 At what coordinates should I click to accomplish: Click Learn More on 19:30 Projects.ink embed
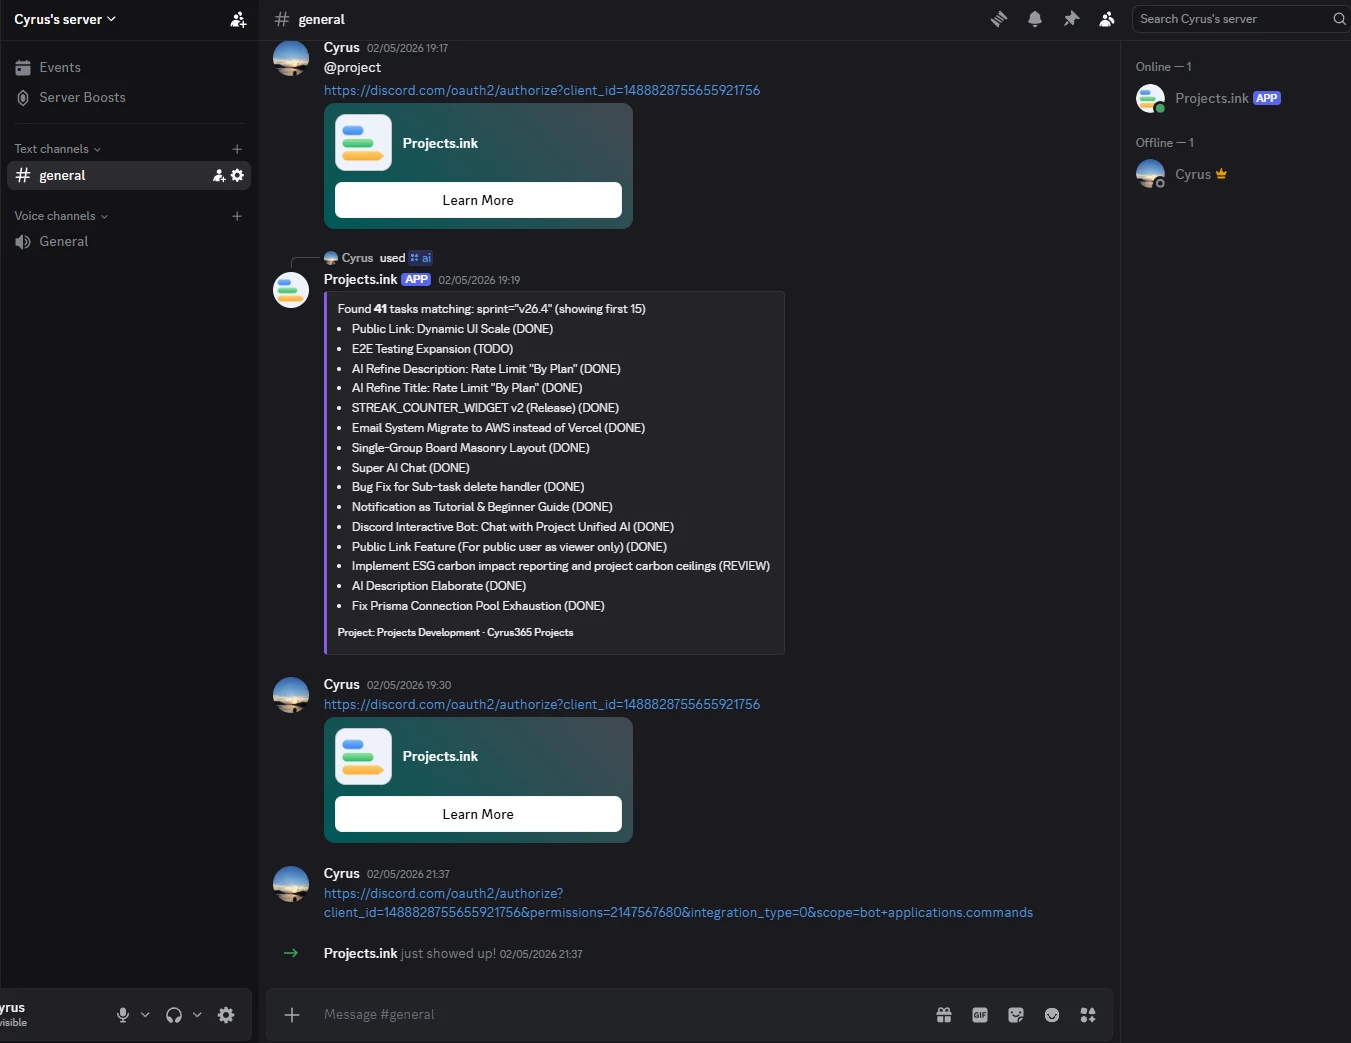coord(478,814)
